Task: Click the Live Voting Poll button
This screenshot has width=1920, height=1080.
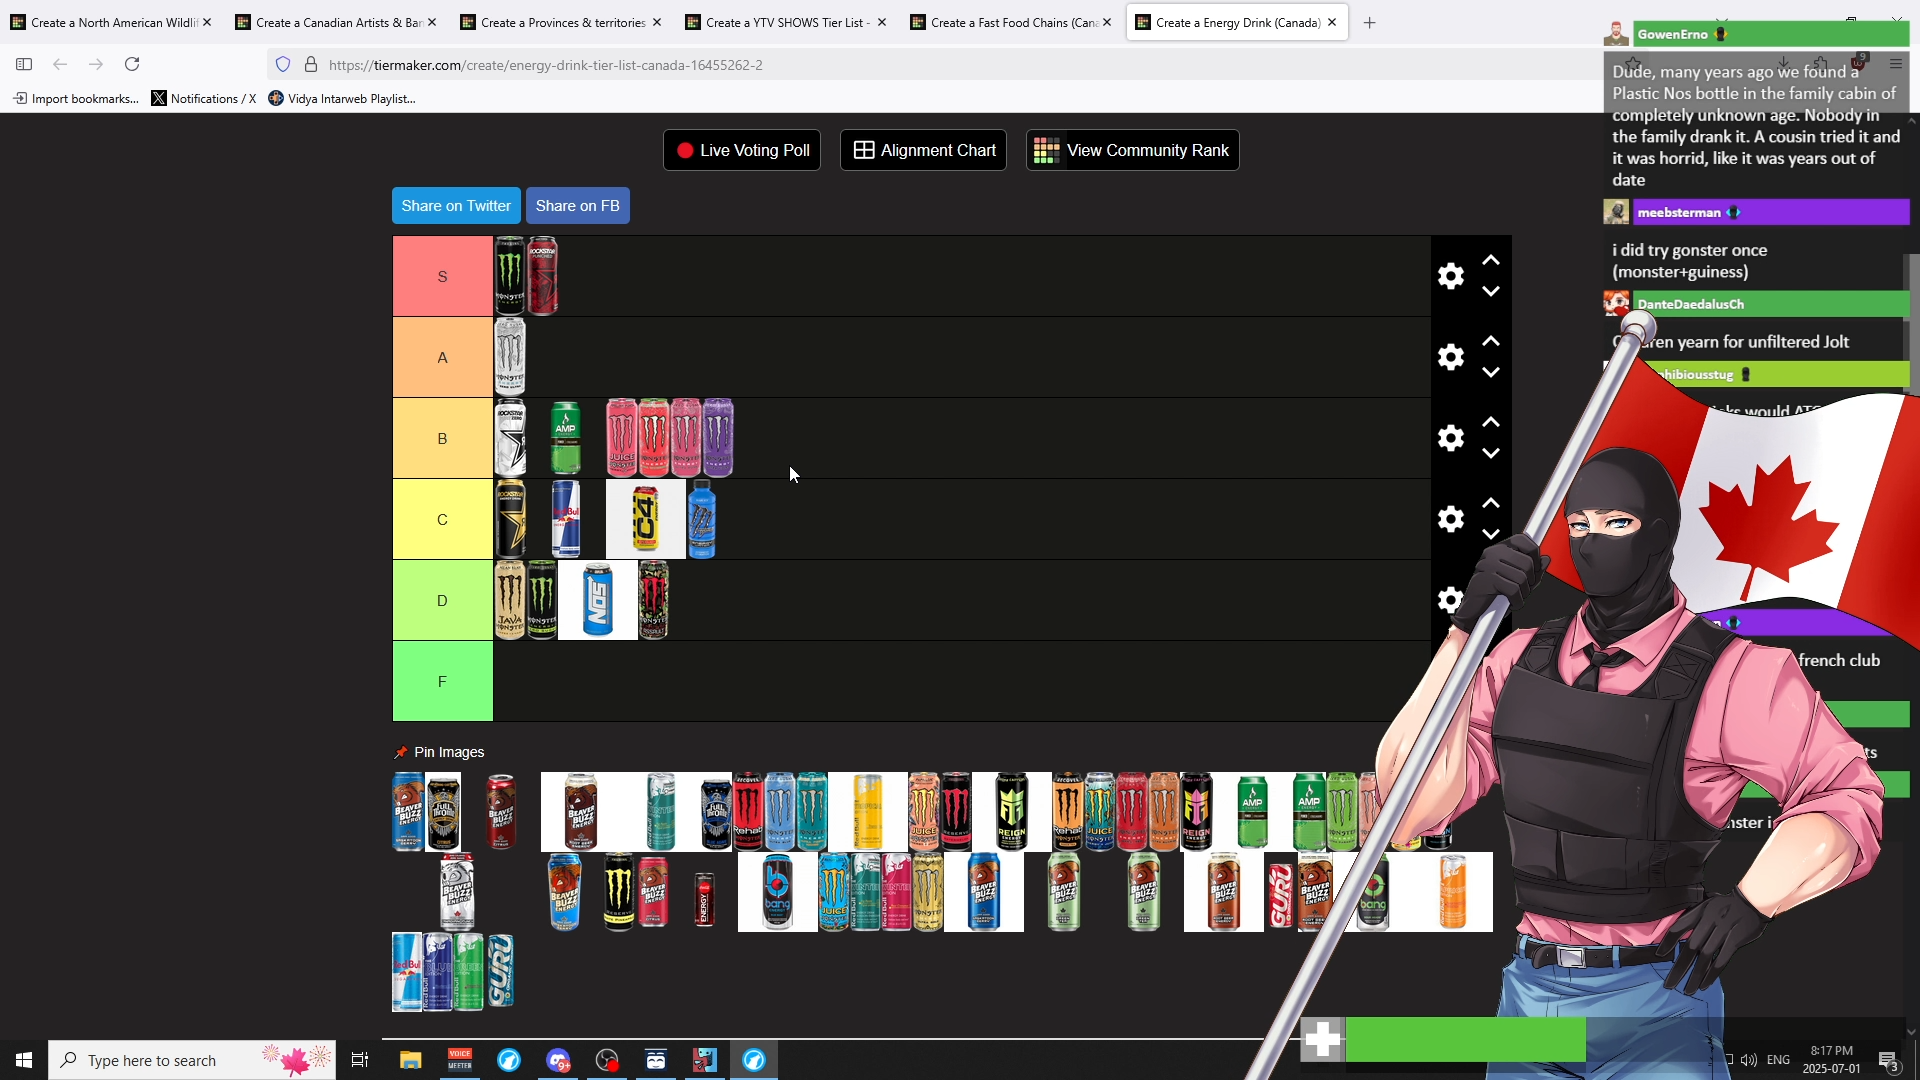Action: pyautogui.click(x=742, y=150)
